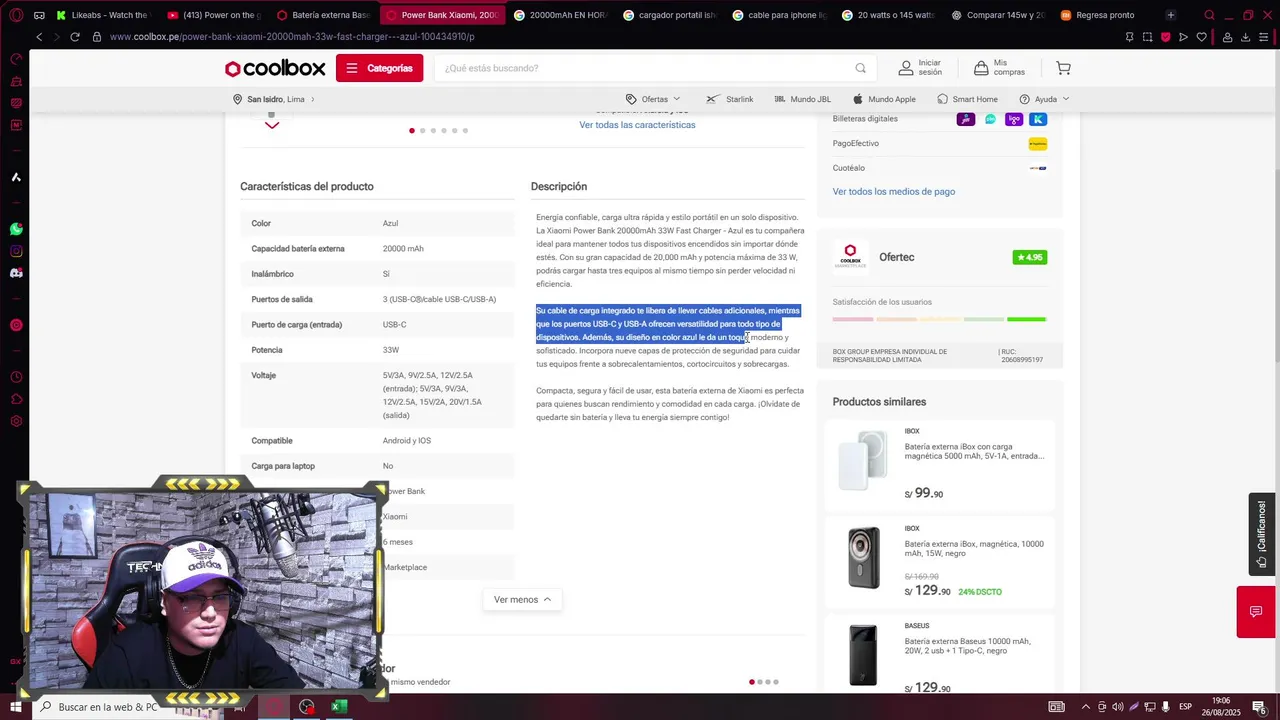Viewport: 1280px width, 720px height.
Task: Open History clock icon in sidebar
Action: 16,377
